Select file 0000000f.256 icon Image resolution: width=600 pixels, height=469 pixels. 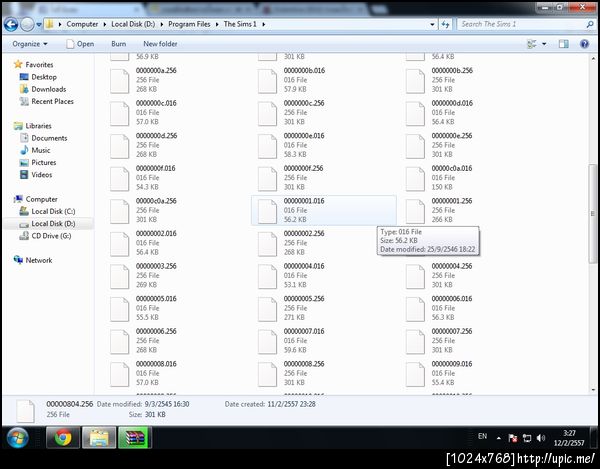(267, 179)
